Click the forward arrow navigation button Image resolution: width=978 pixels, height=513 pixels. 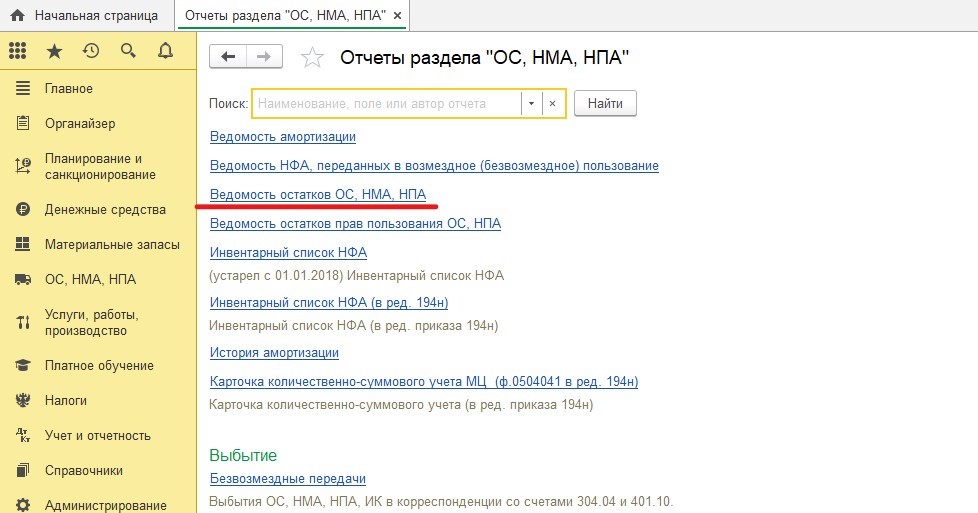tap(264, 57)
